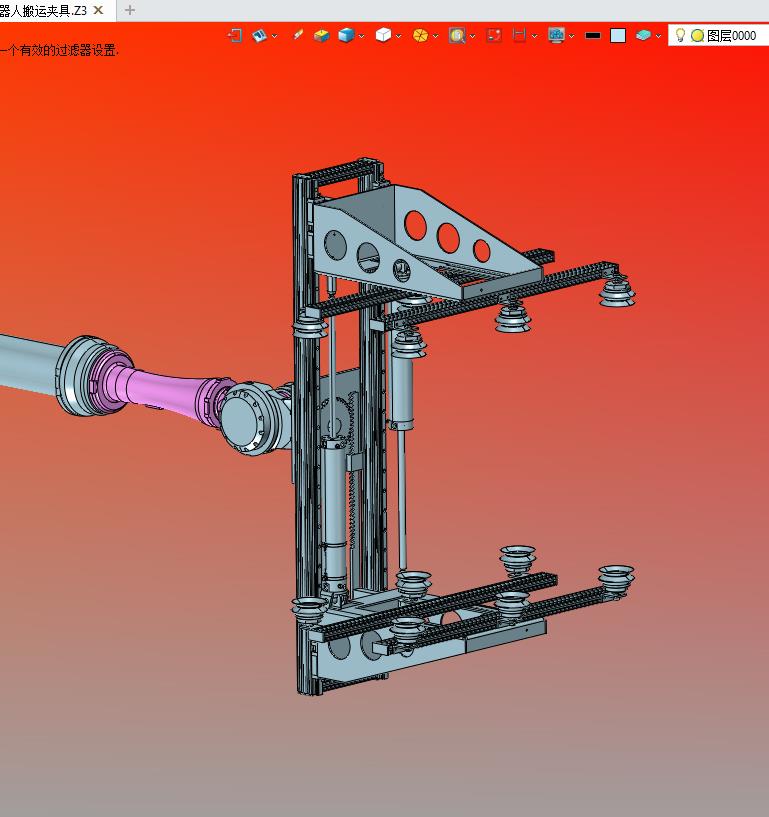This screenshot has height=817, width=769.
Task: Select the blue shaded cube display icon
Action: coord(346,35)
